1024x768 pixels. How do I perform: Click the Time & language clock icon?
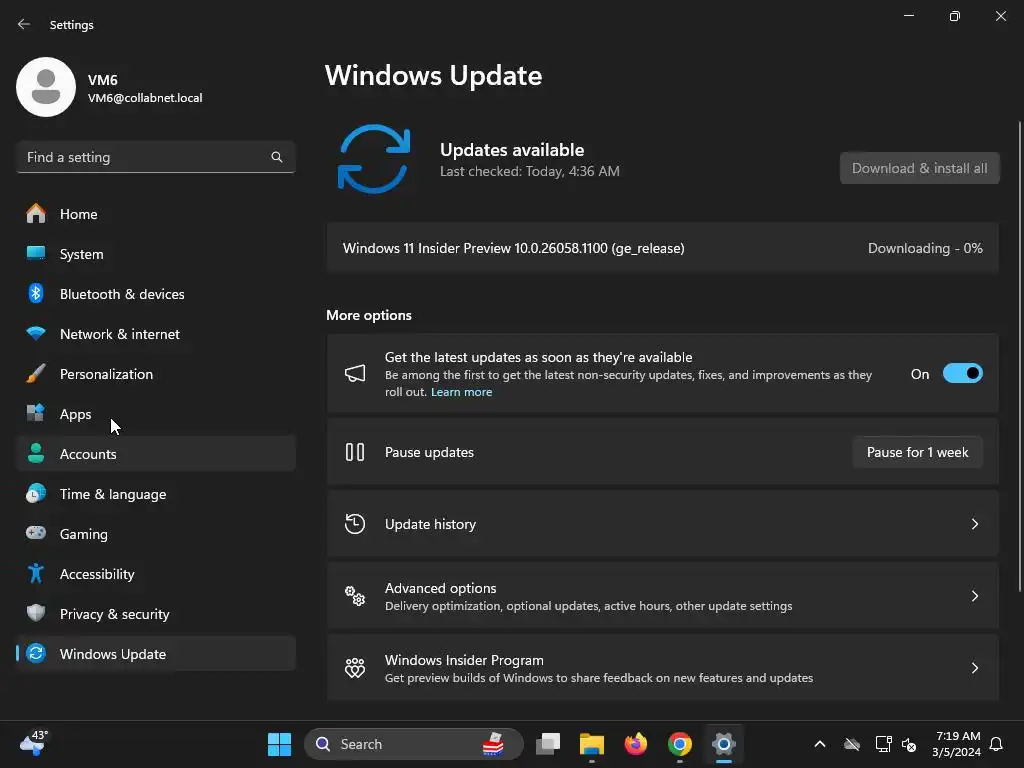pyautogui.click(x=36, y=494)
